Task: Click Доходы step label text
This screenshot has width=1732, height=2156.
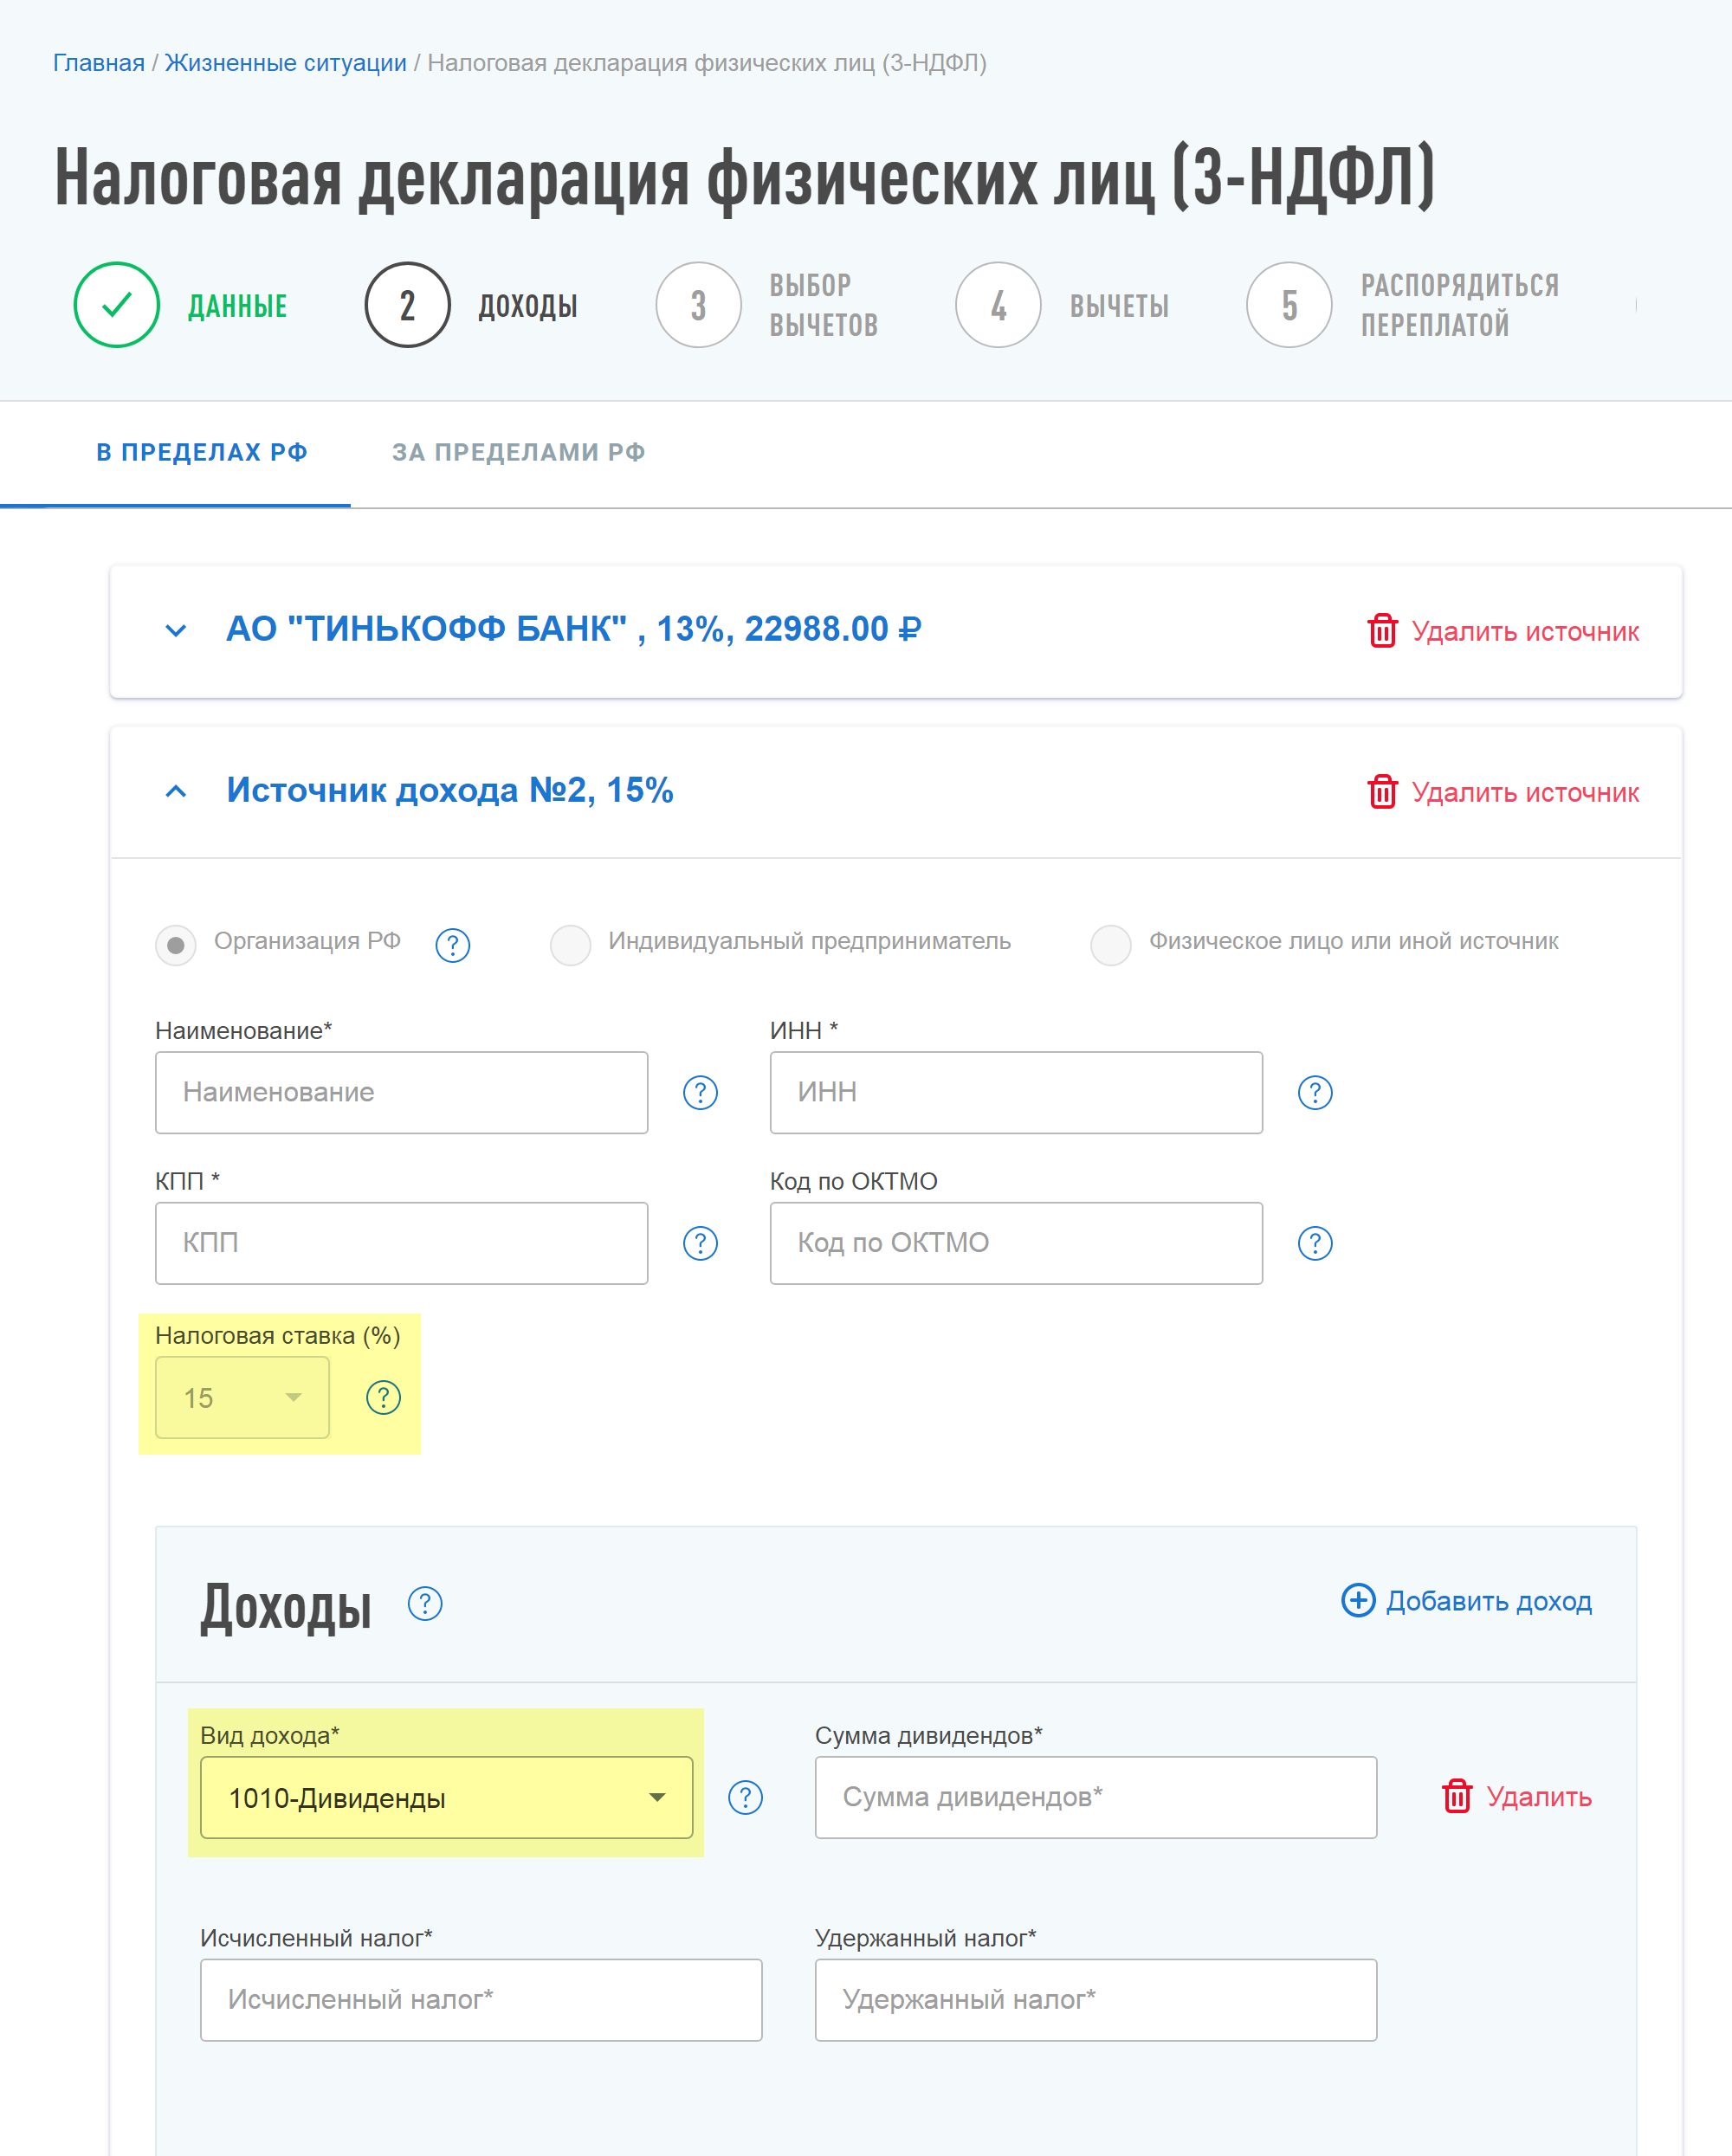Action: [528, 306]
